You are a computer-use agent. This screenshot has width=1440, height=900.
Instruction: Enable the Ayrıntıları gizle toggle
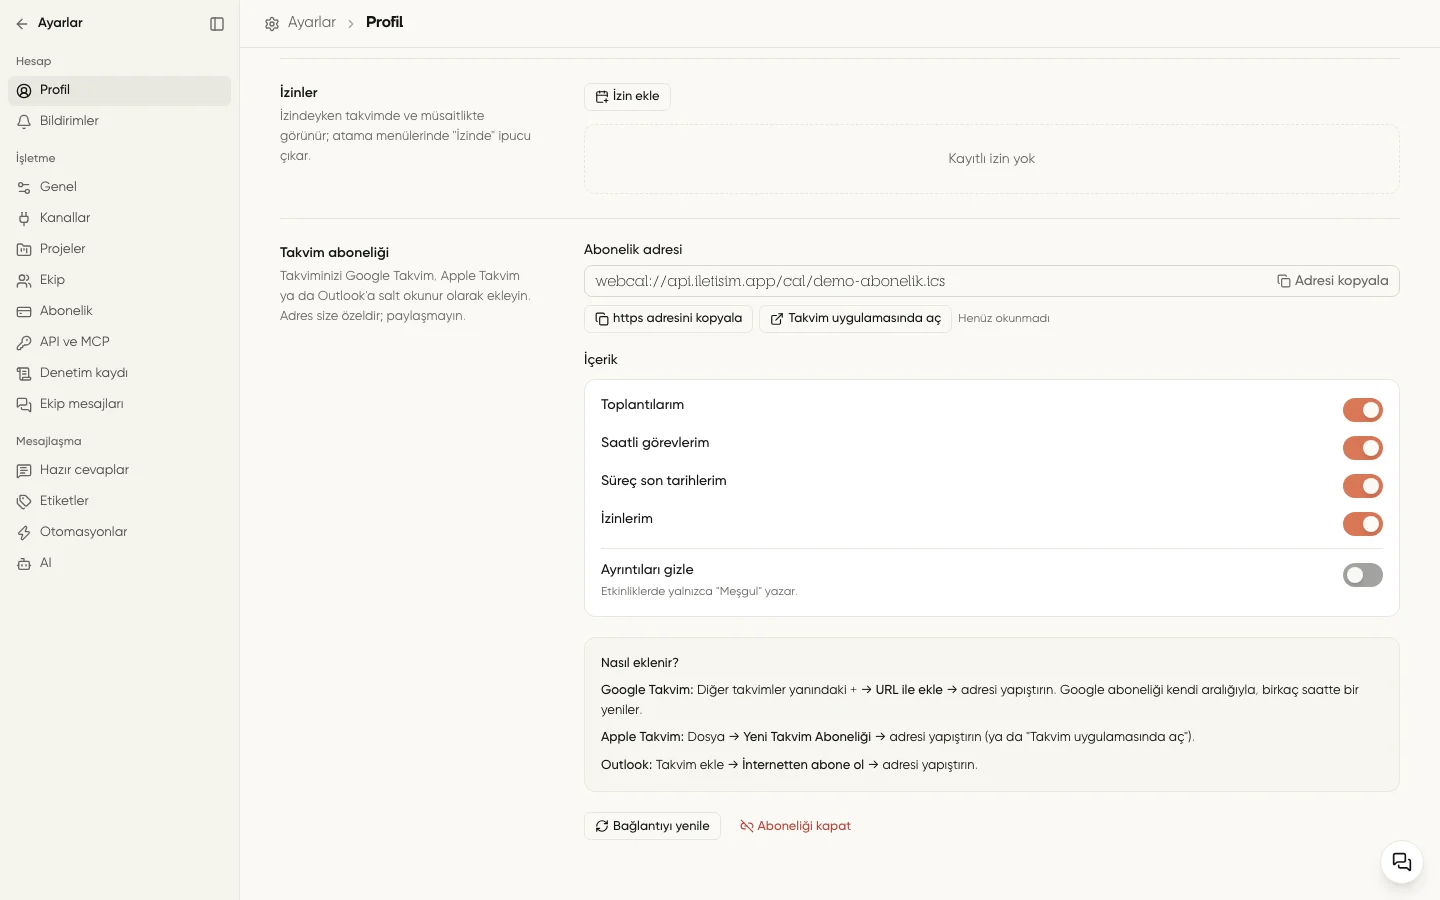tap(1362, 575)
